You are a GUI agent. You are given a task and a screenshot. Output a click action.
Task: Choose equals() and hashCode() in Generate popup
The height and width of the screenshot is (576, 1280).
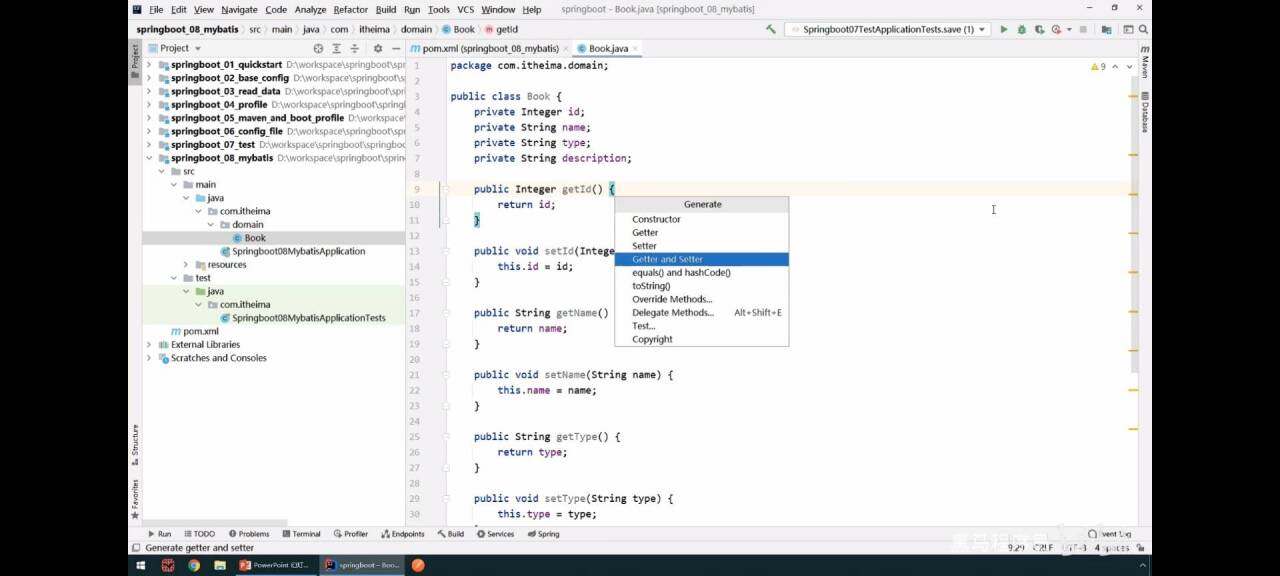[701, 272]
